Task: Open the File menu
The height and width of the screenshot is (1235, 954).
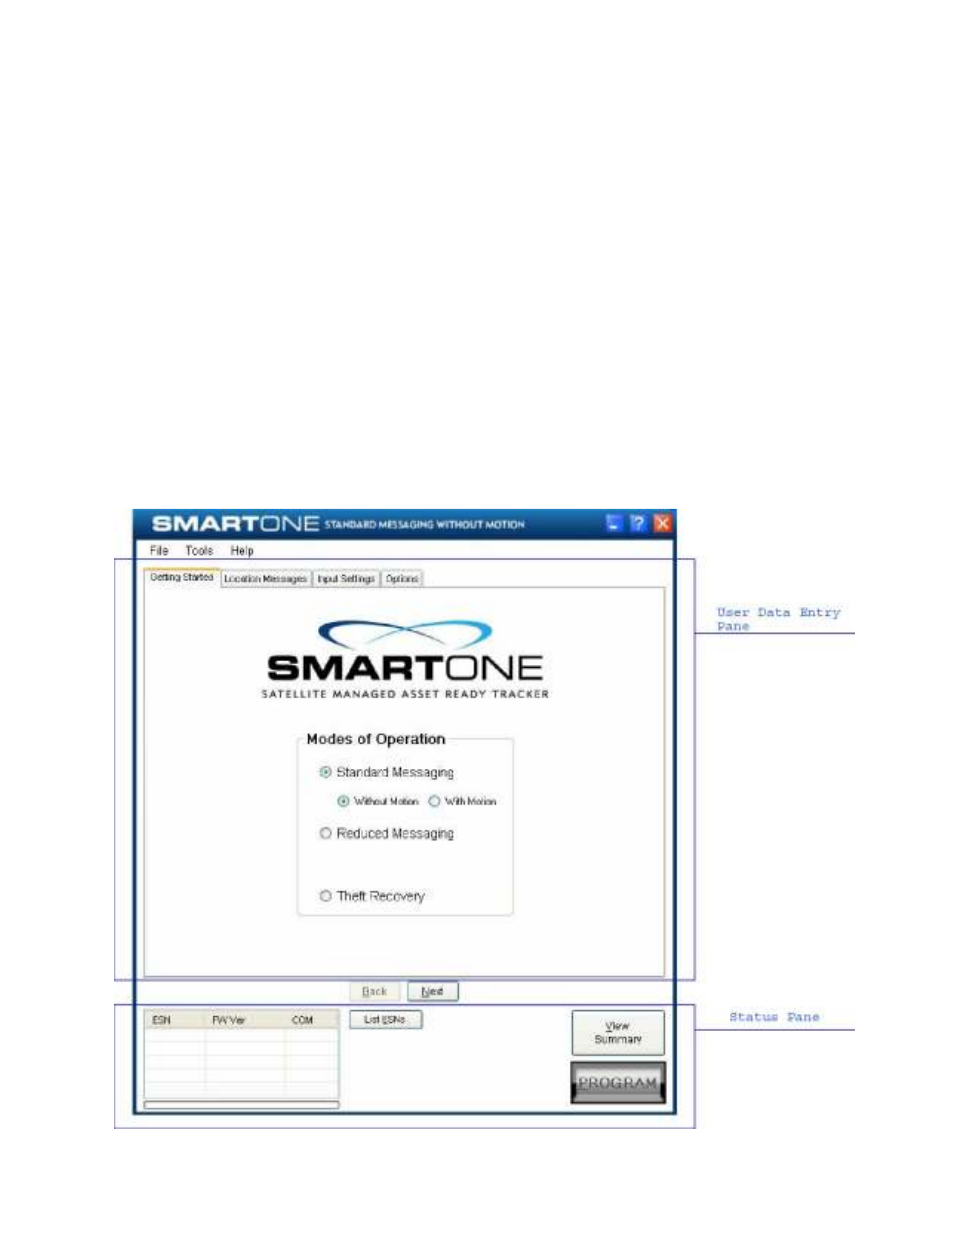Action: (x=159, y=550)
